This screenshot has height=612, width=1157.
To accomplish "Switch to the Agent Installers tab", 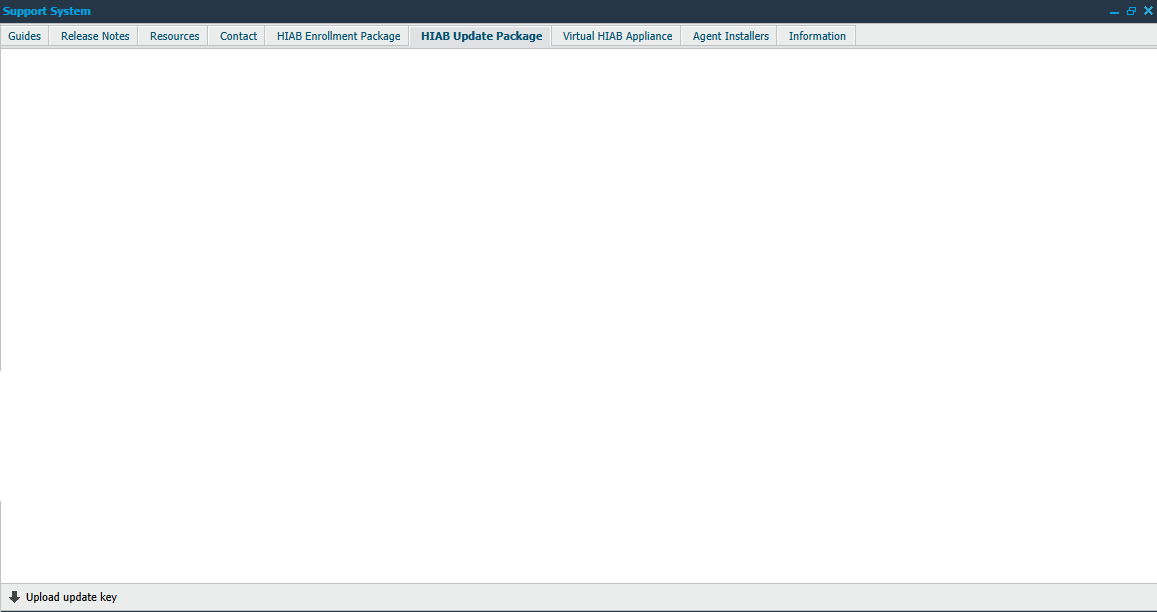I will click(730, 35).
